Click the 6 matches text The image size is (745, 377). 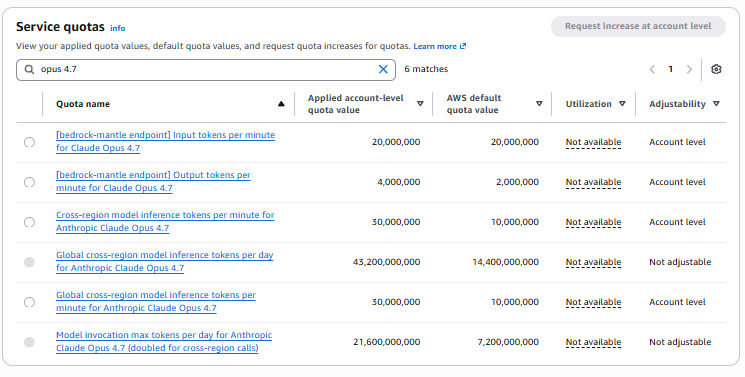426,69
